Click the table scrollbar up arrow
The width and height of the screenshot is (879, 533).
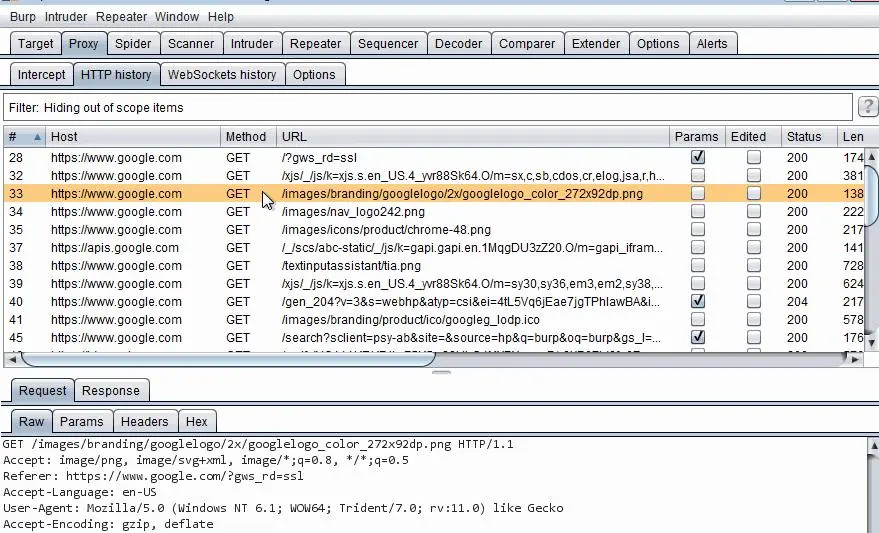click(872, 157)
